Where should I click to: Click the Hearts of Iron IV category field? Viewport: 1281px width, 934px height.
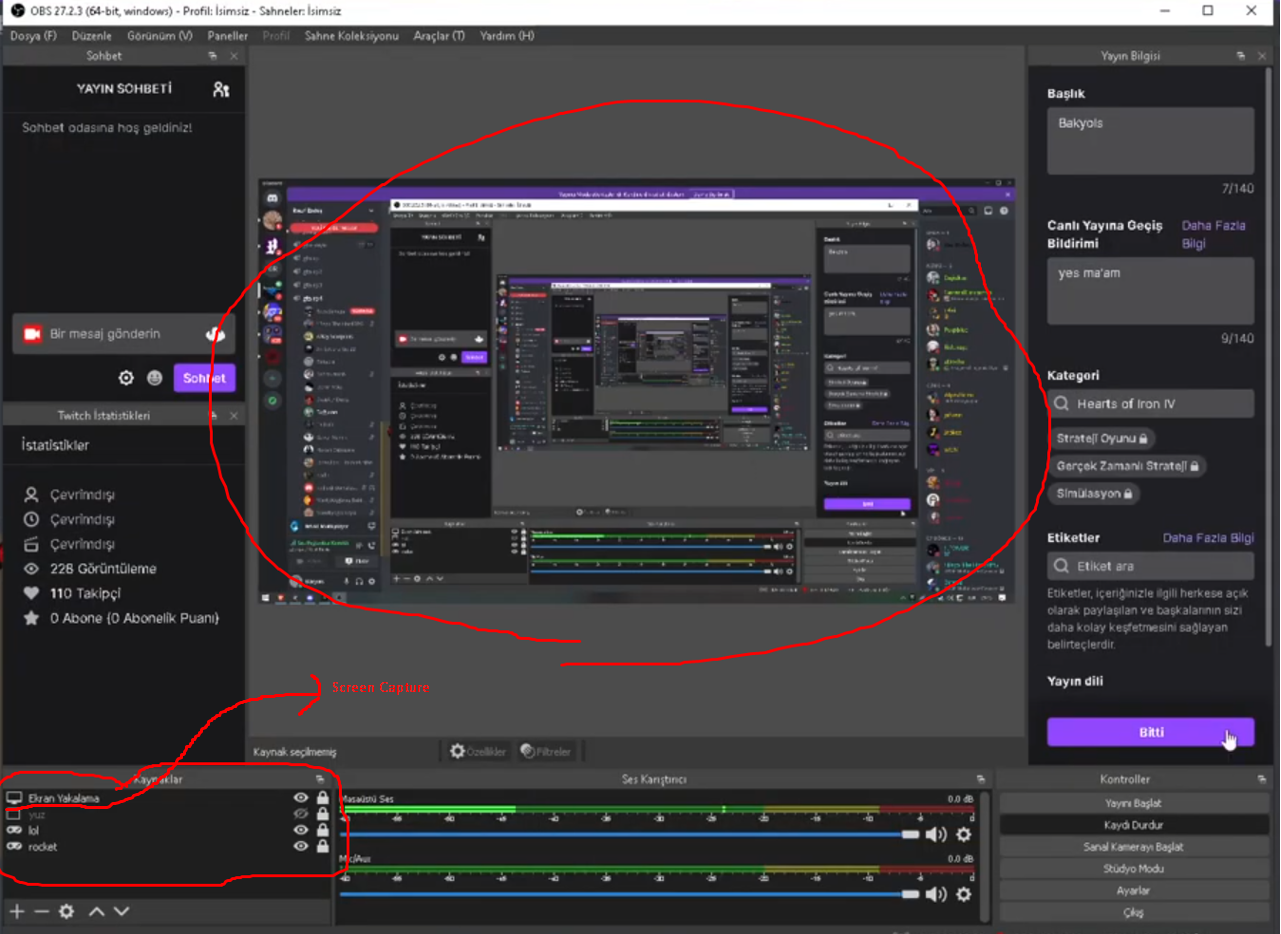[1150, 404]
